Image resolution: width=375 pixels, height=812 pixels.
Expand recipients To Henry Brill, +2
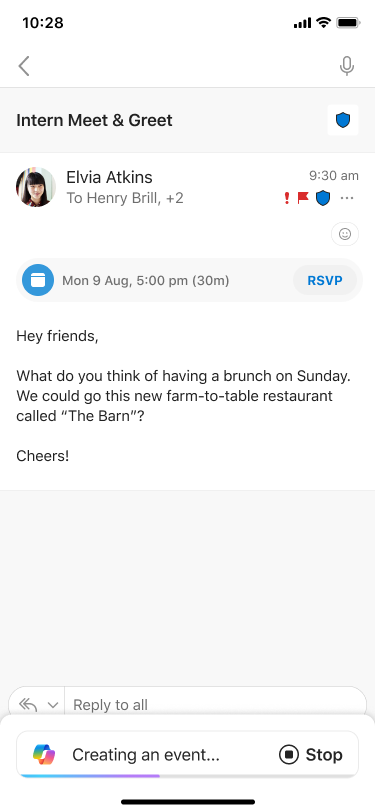pos(125,198)
